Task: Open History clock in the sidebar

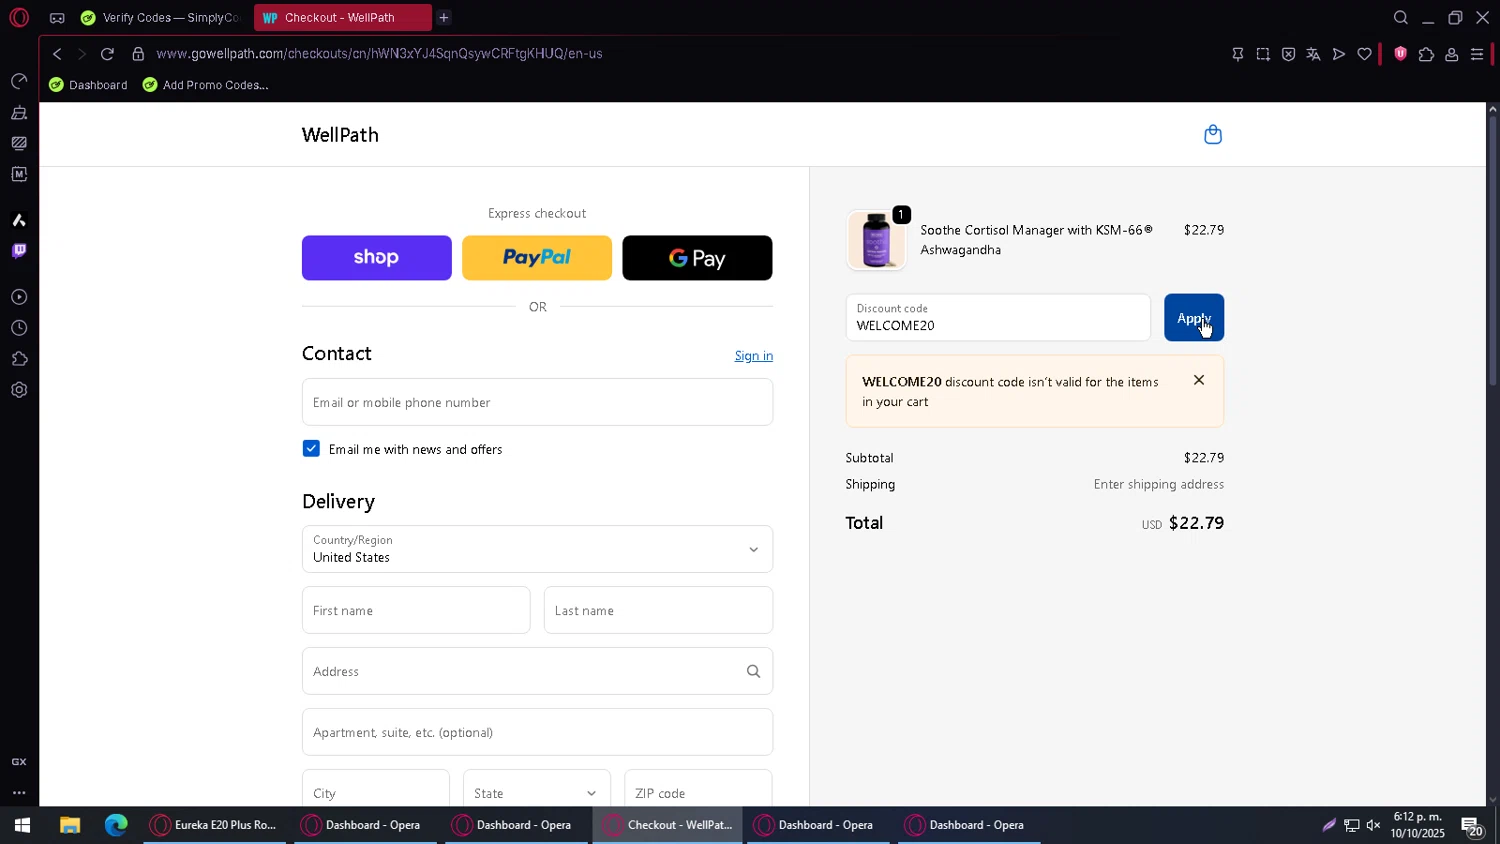Action: tap(19, 328)
